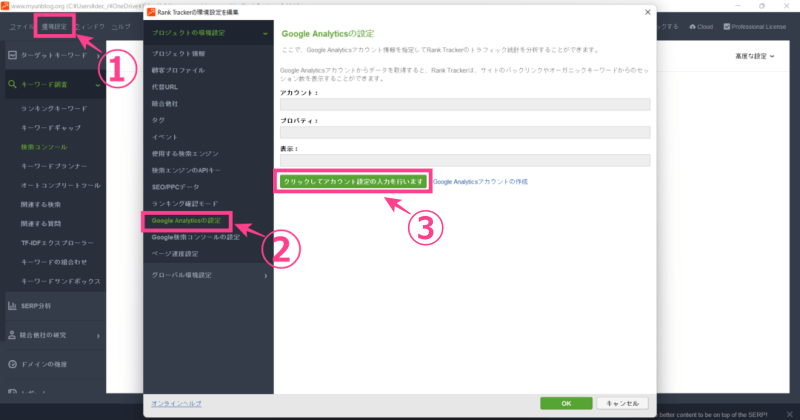Collapse the プロジェクトの環境設定 section
The height and width of the screenshot is (420, 800).
(x=265, y=33)
